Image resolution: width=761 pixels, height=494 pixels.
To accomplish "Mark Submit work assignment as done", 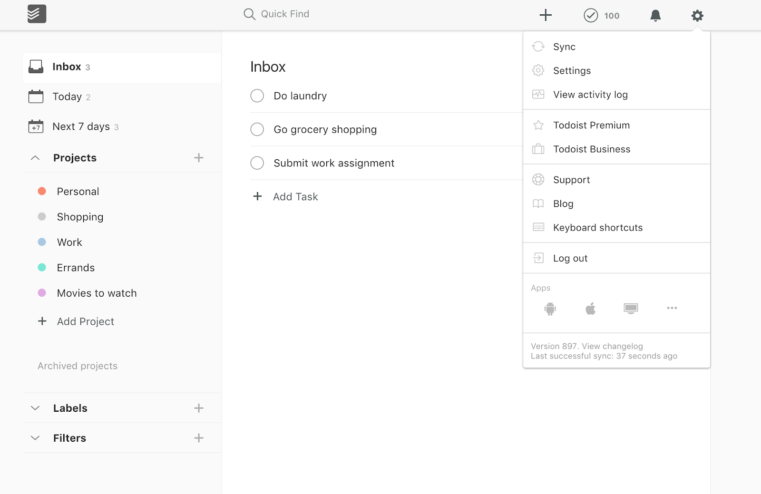I will point(257,163).
